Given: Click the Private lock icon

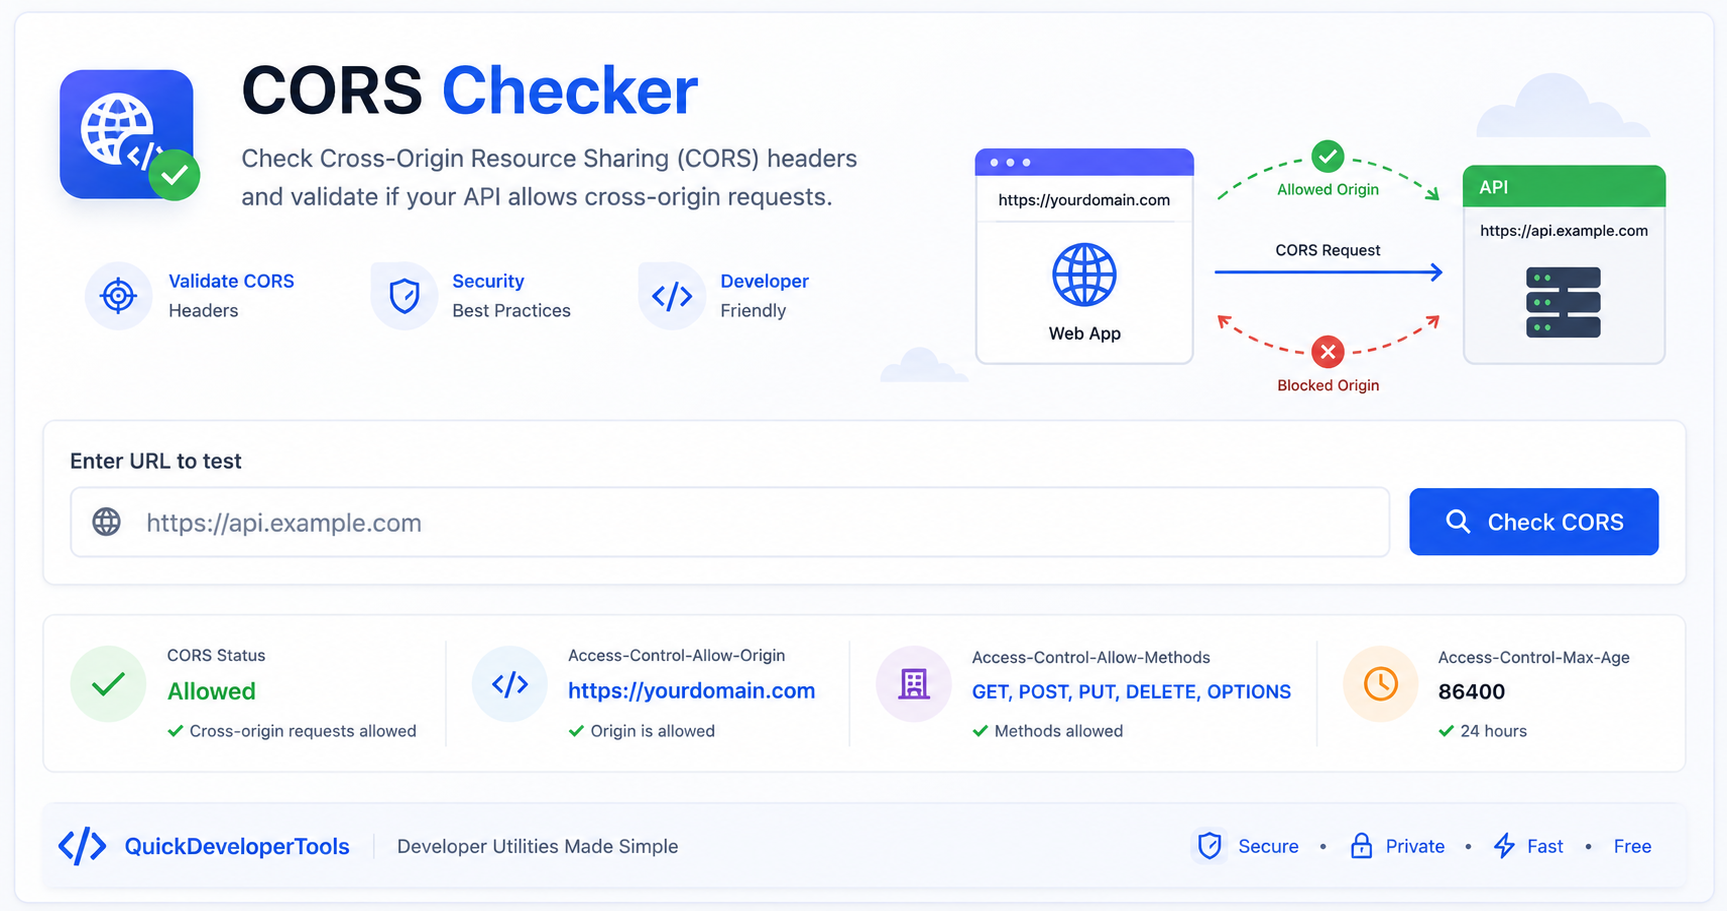Looking at the screenshot, I should tap(1361, 846).
